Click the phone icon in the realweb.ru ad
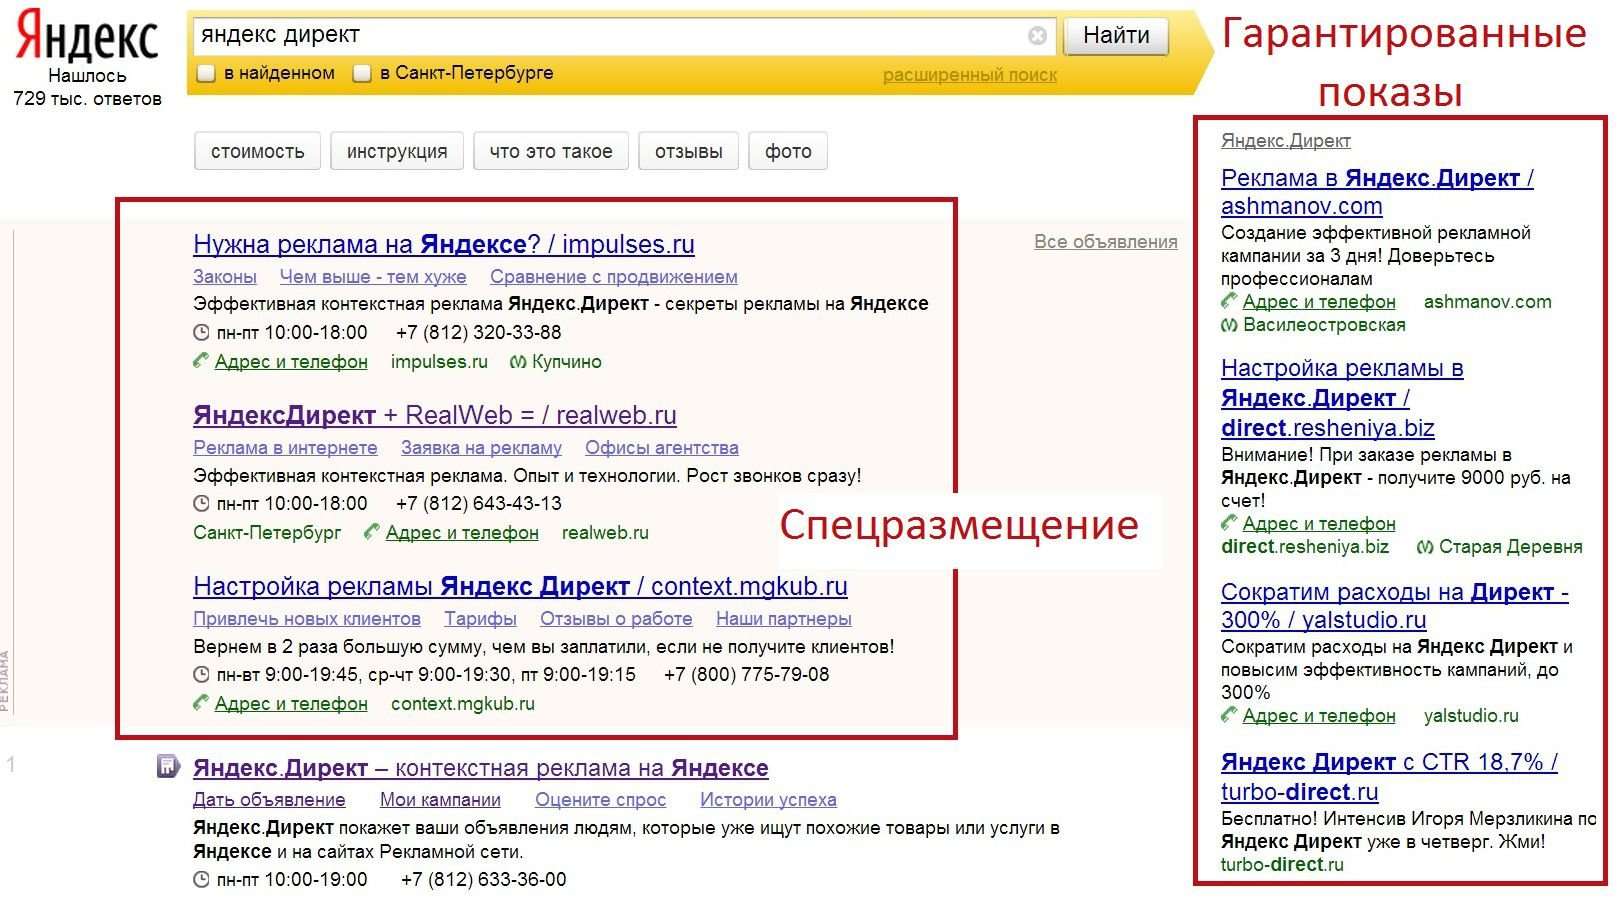The image size is (1624, 900). [372, 532]
